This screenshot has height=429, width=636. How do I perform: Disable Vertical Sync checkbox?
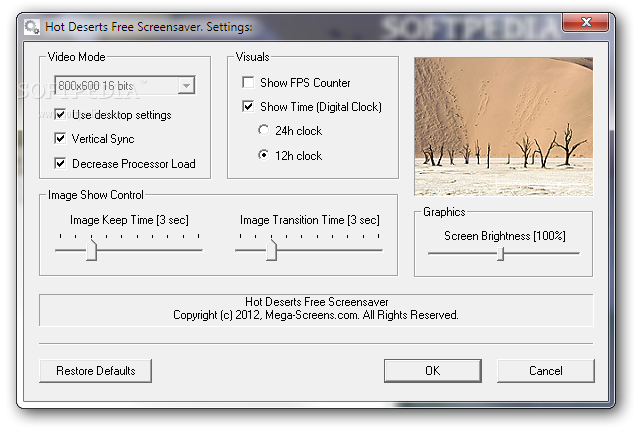[x=60, y=139]
